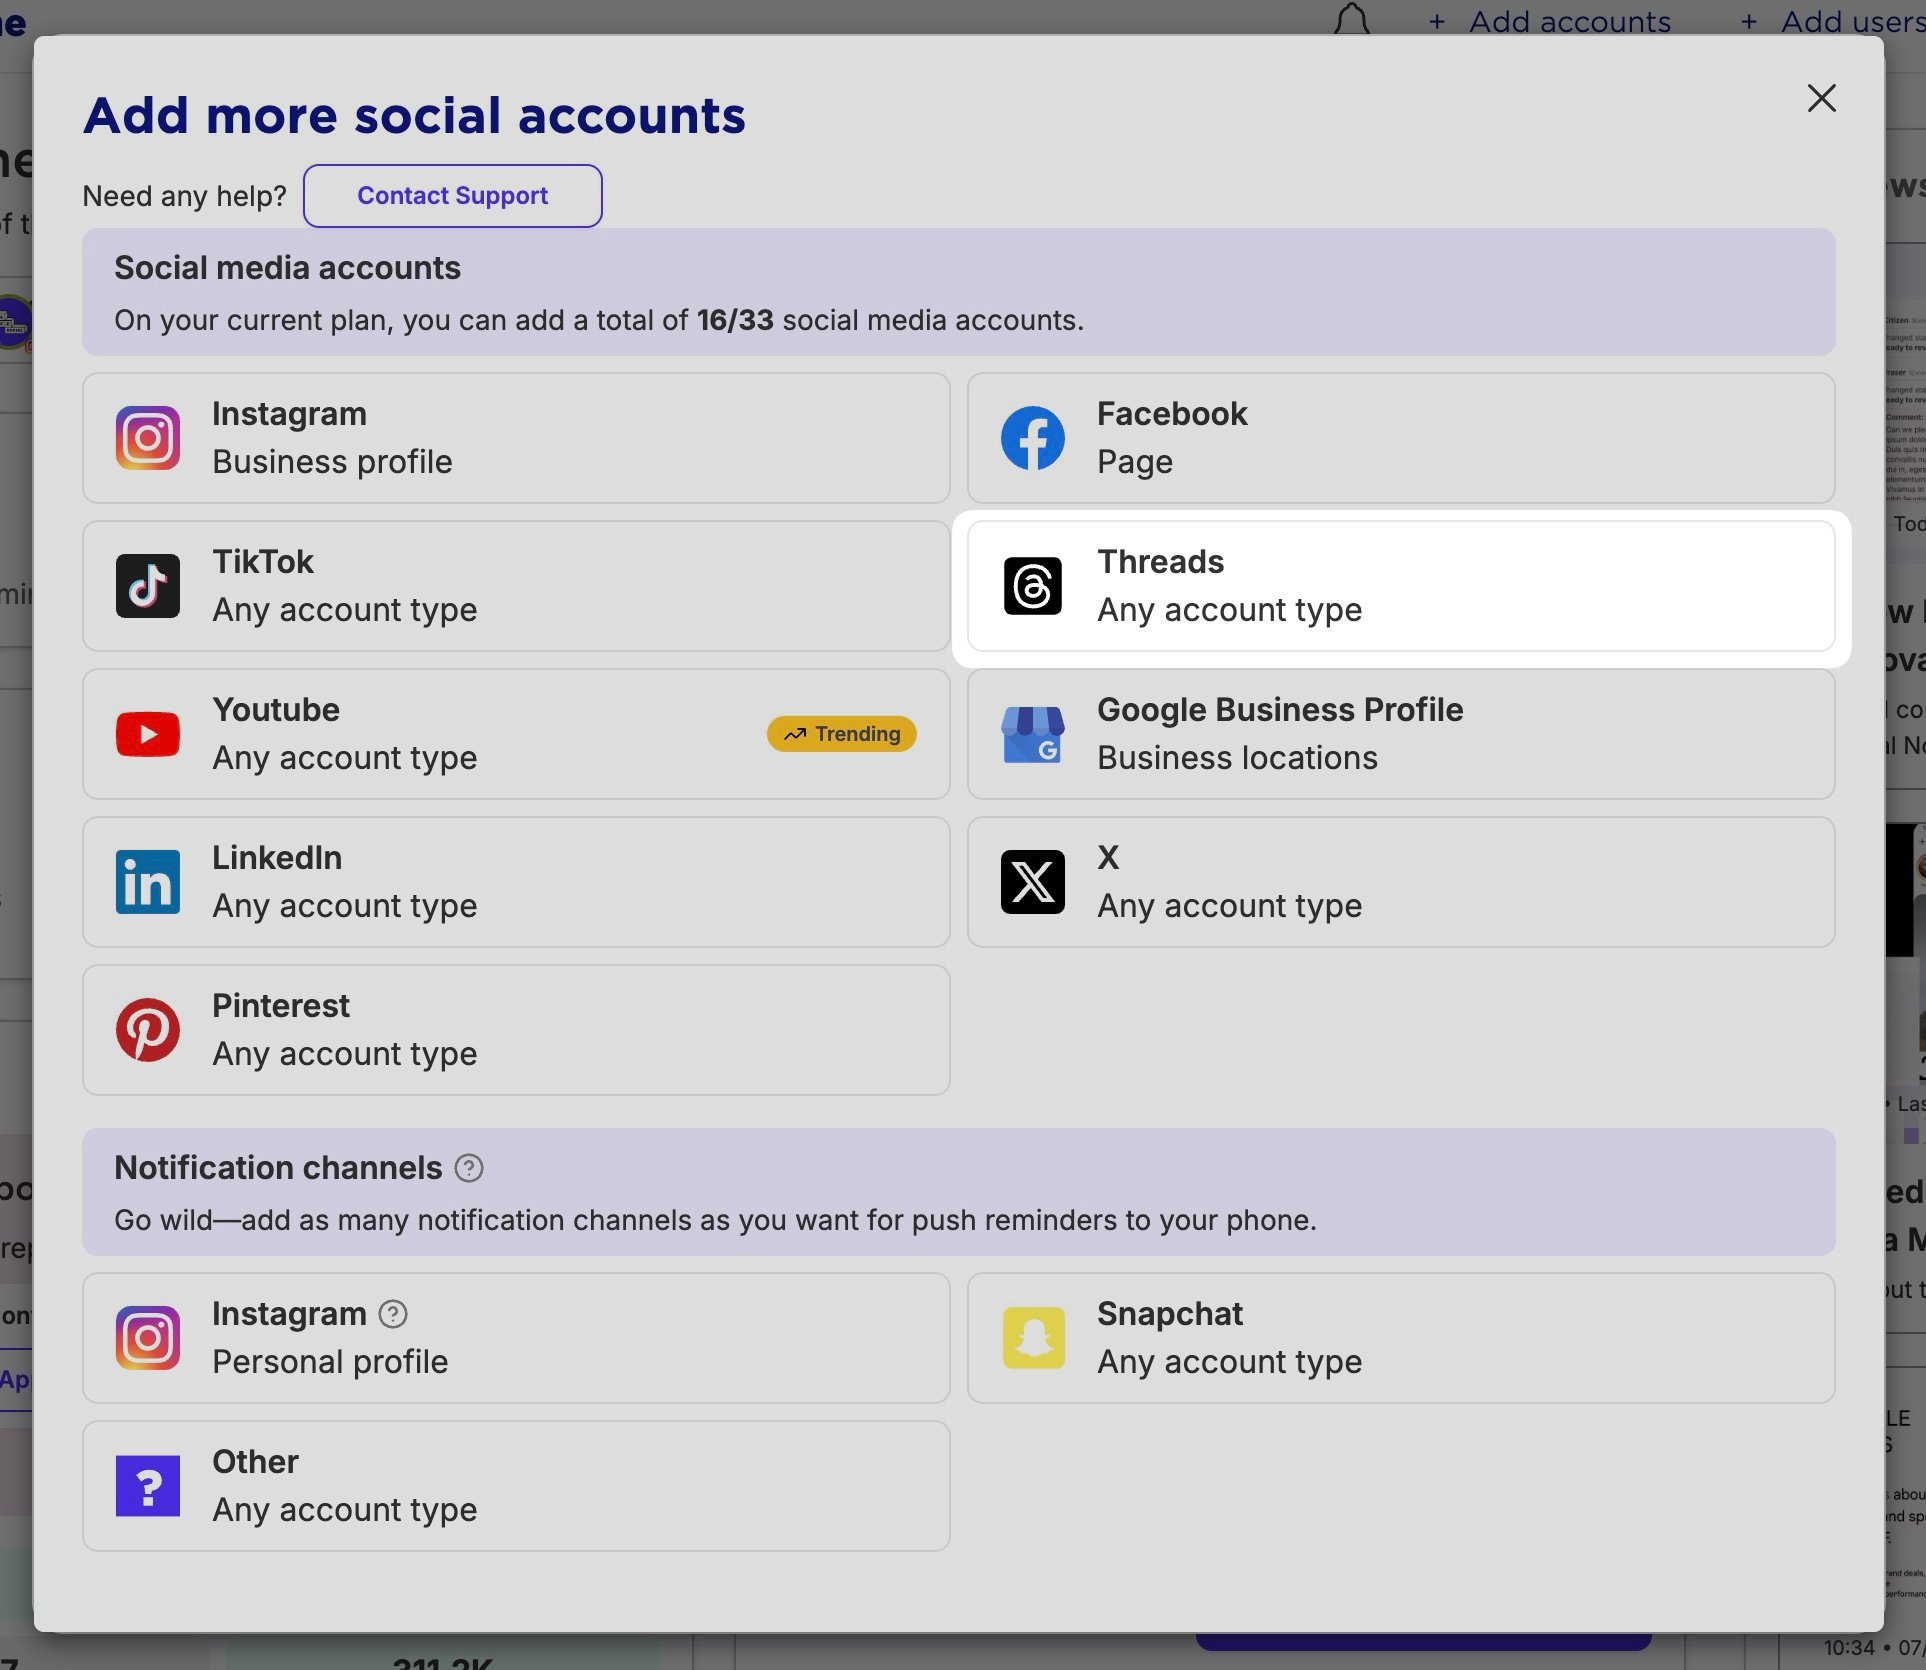Click the Google Business Profile store icon

[1032, 734]
